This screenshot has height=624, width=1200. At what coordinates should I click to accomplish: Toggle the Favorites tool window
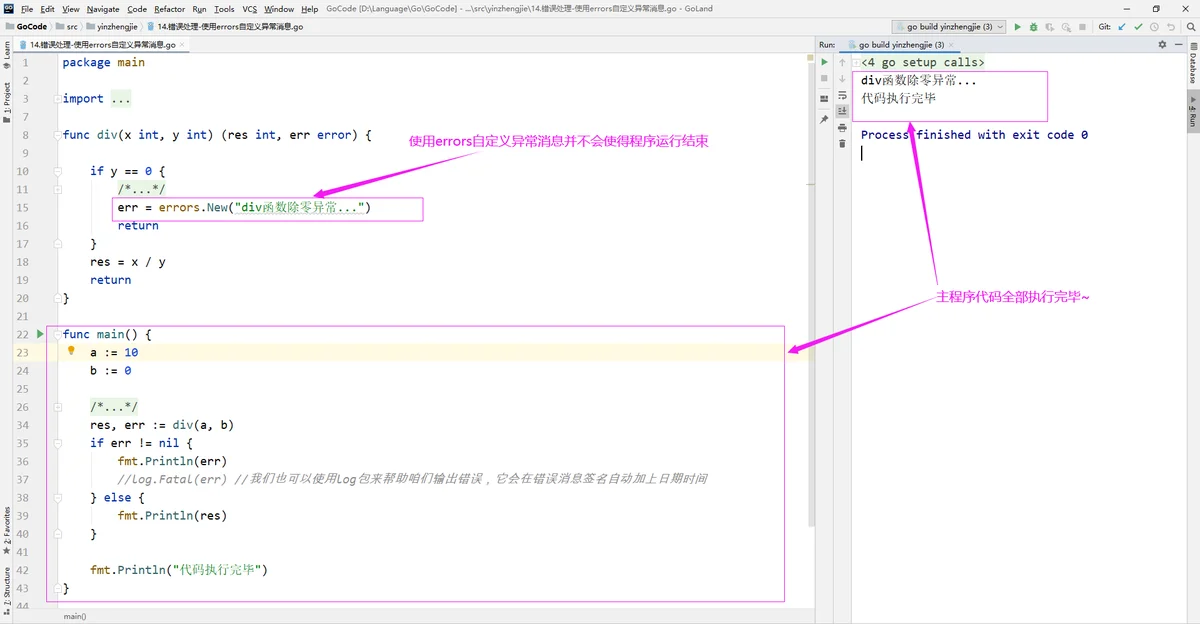pyautogui.click(x=7, y=531)
